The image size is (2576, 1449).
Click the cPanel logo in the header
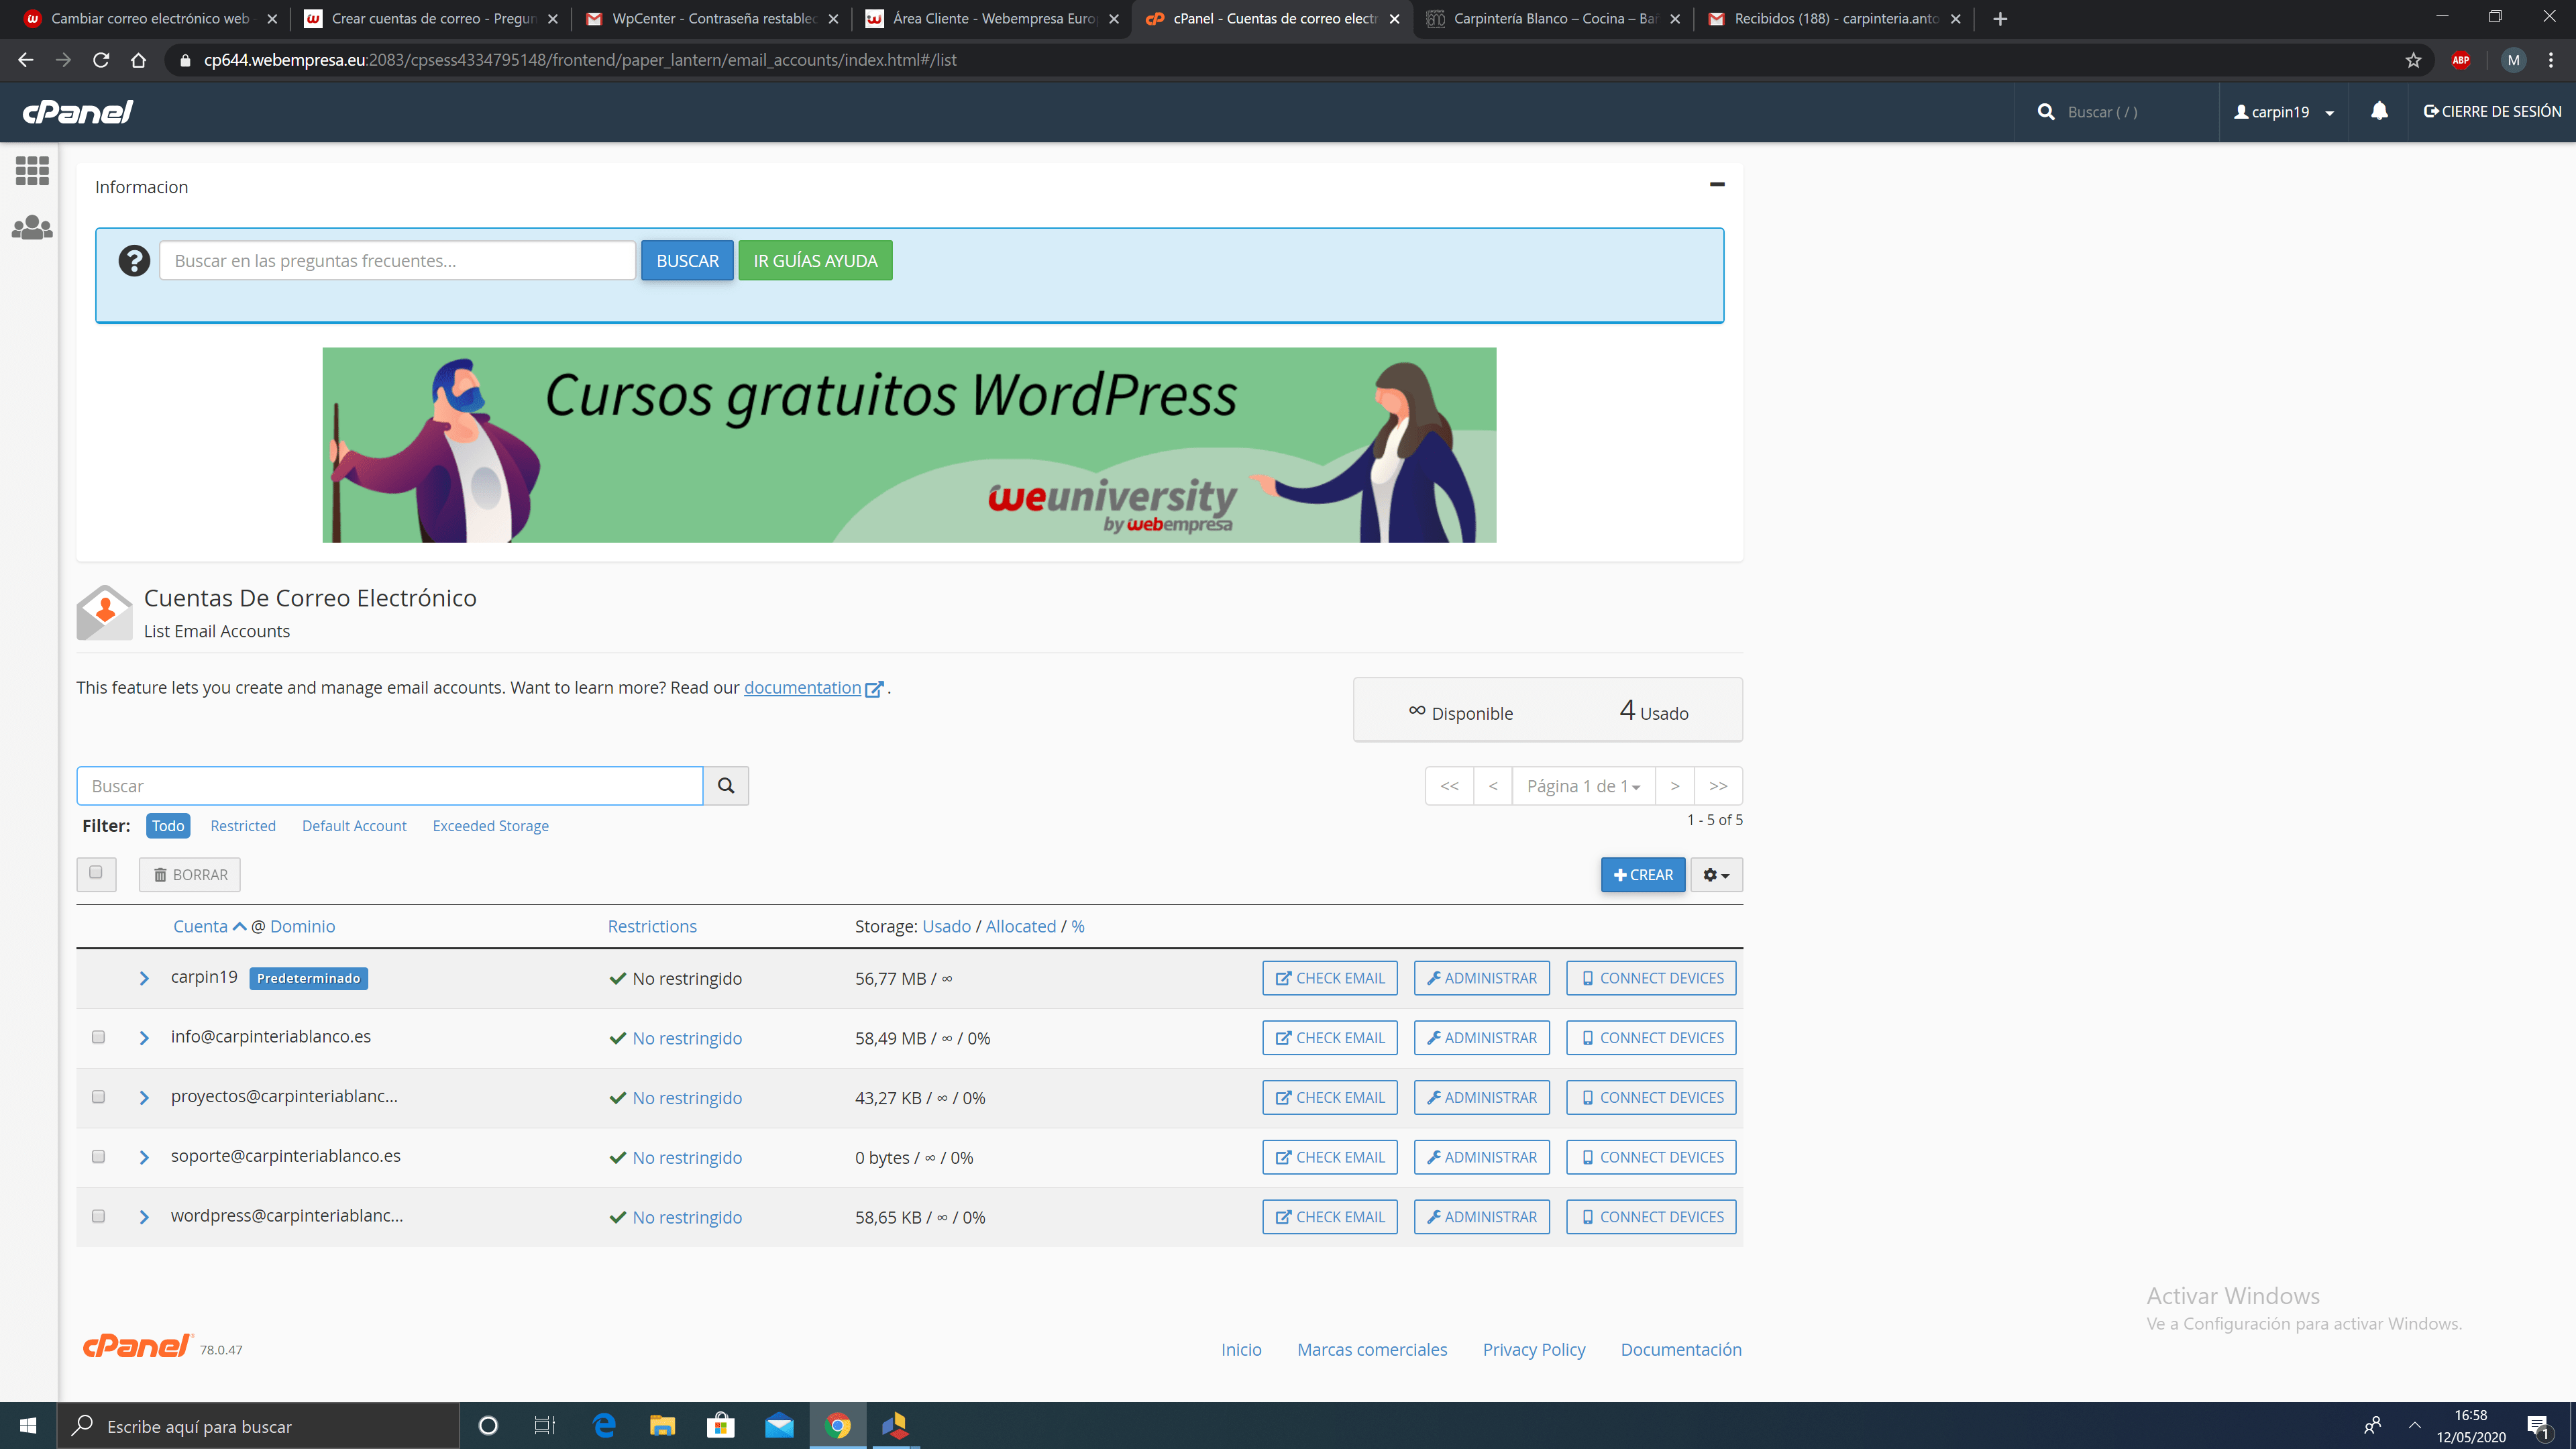(78, 112)
